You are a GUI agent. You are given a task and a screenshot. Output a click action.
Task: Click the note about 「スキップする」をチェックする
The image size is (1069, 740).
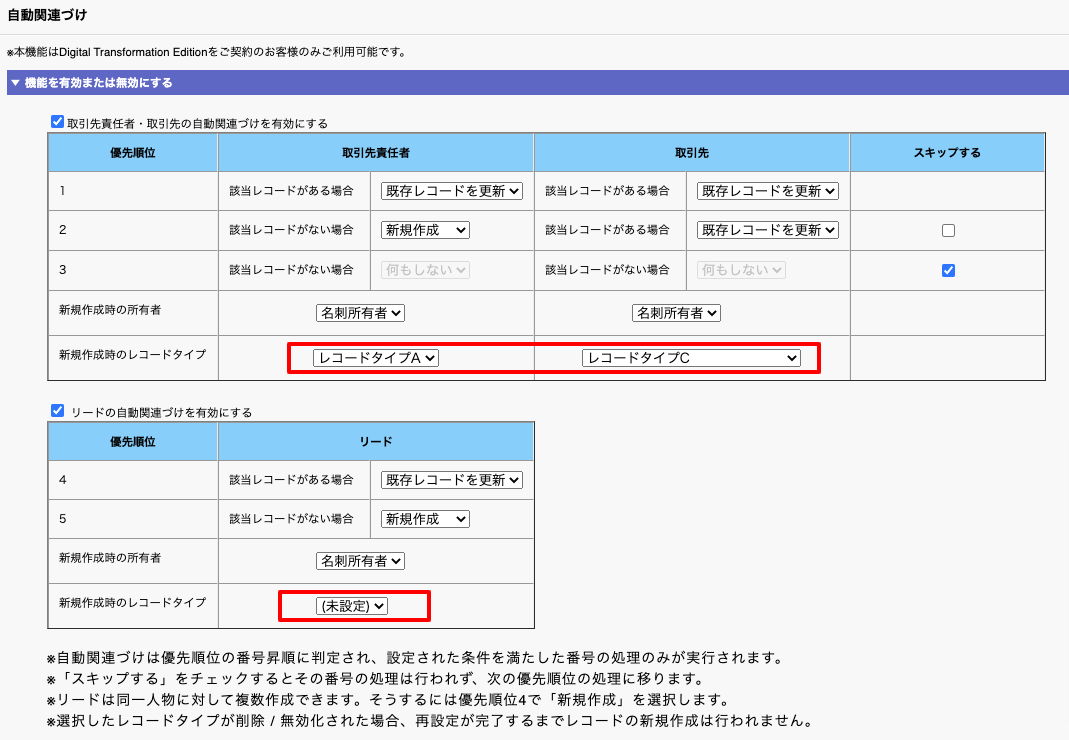coord(375,679)
